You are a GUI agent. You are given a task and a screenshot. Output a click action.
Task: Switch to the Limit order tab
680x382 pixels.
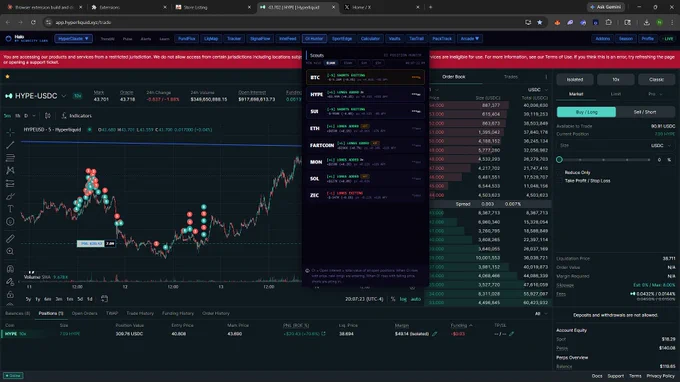(x=615, y=94)
